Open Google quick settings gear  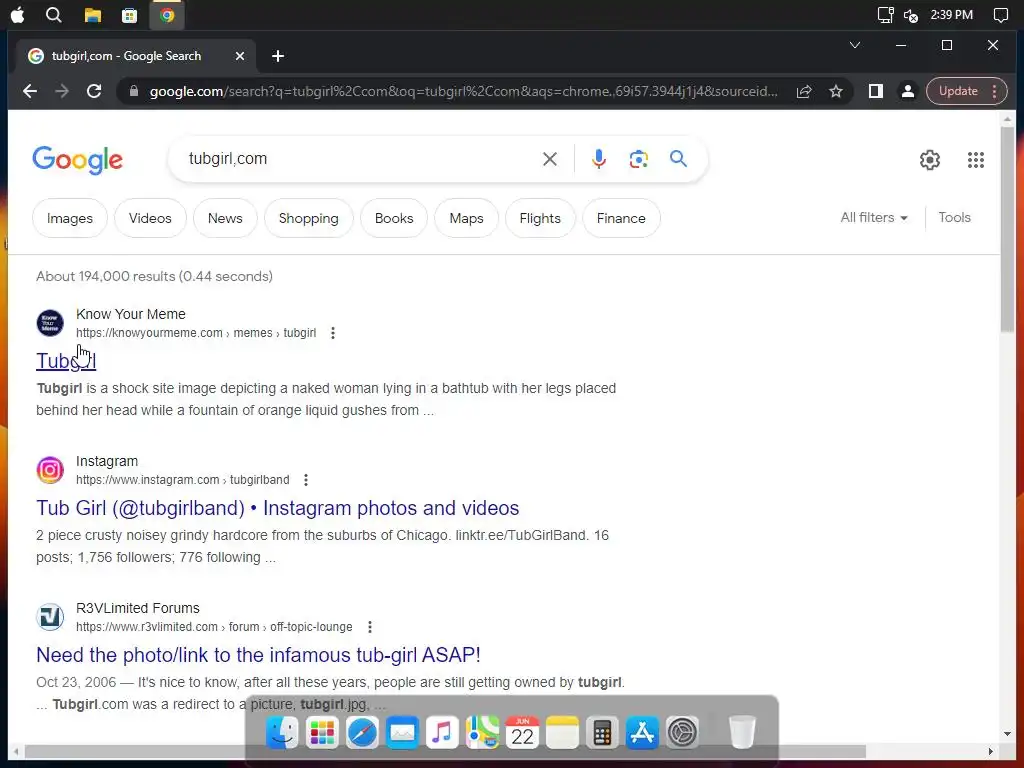pos(930,159)
